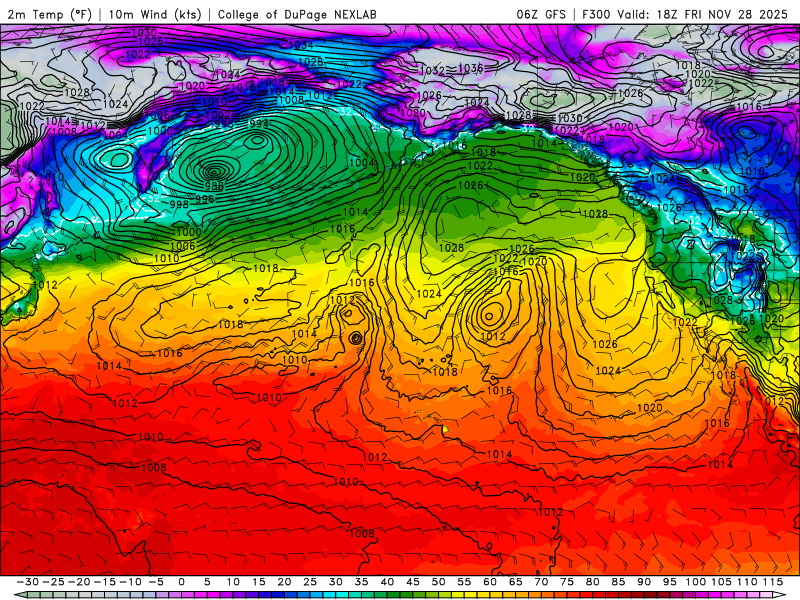
Task: Click the '06Z GFS' model run label
Action: click(541, 14)
